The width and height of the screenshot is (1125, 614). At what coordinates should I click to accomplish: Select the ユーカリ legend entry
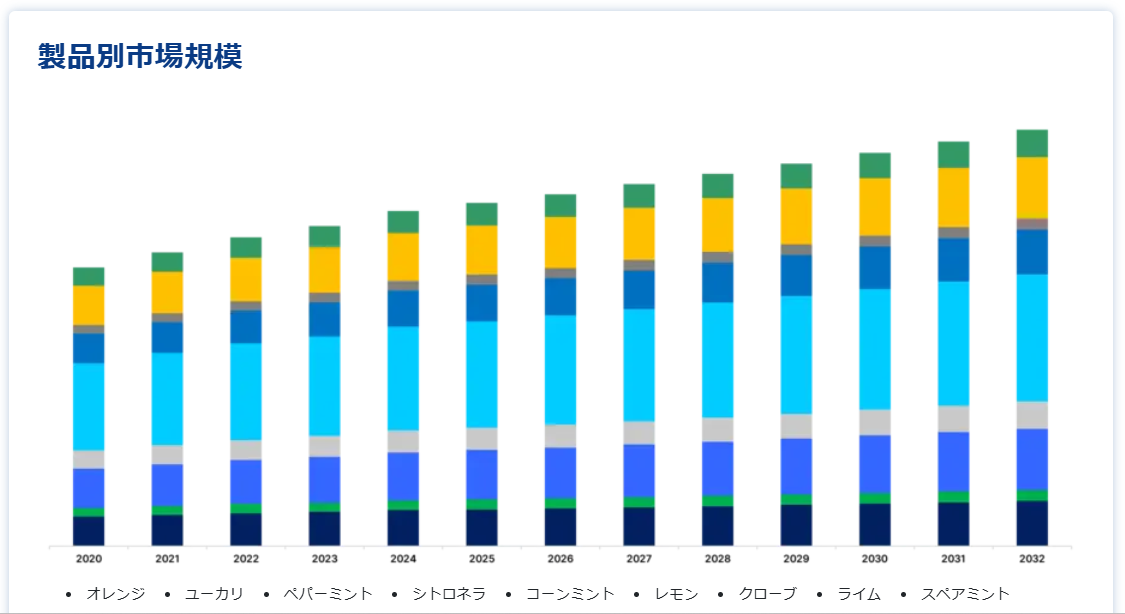(x=214, y=594)
